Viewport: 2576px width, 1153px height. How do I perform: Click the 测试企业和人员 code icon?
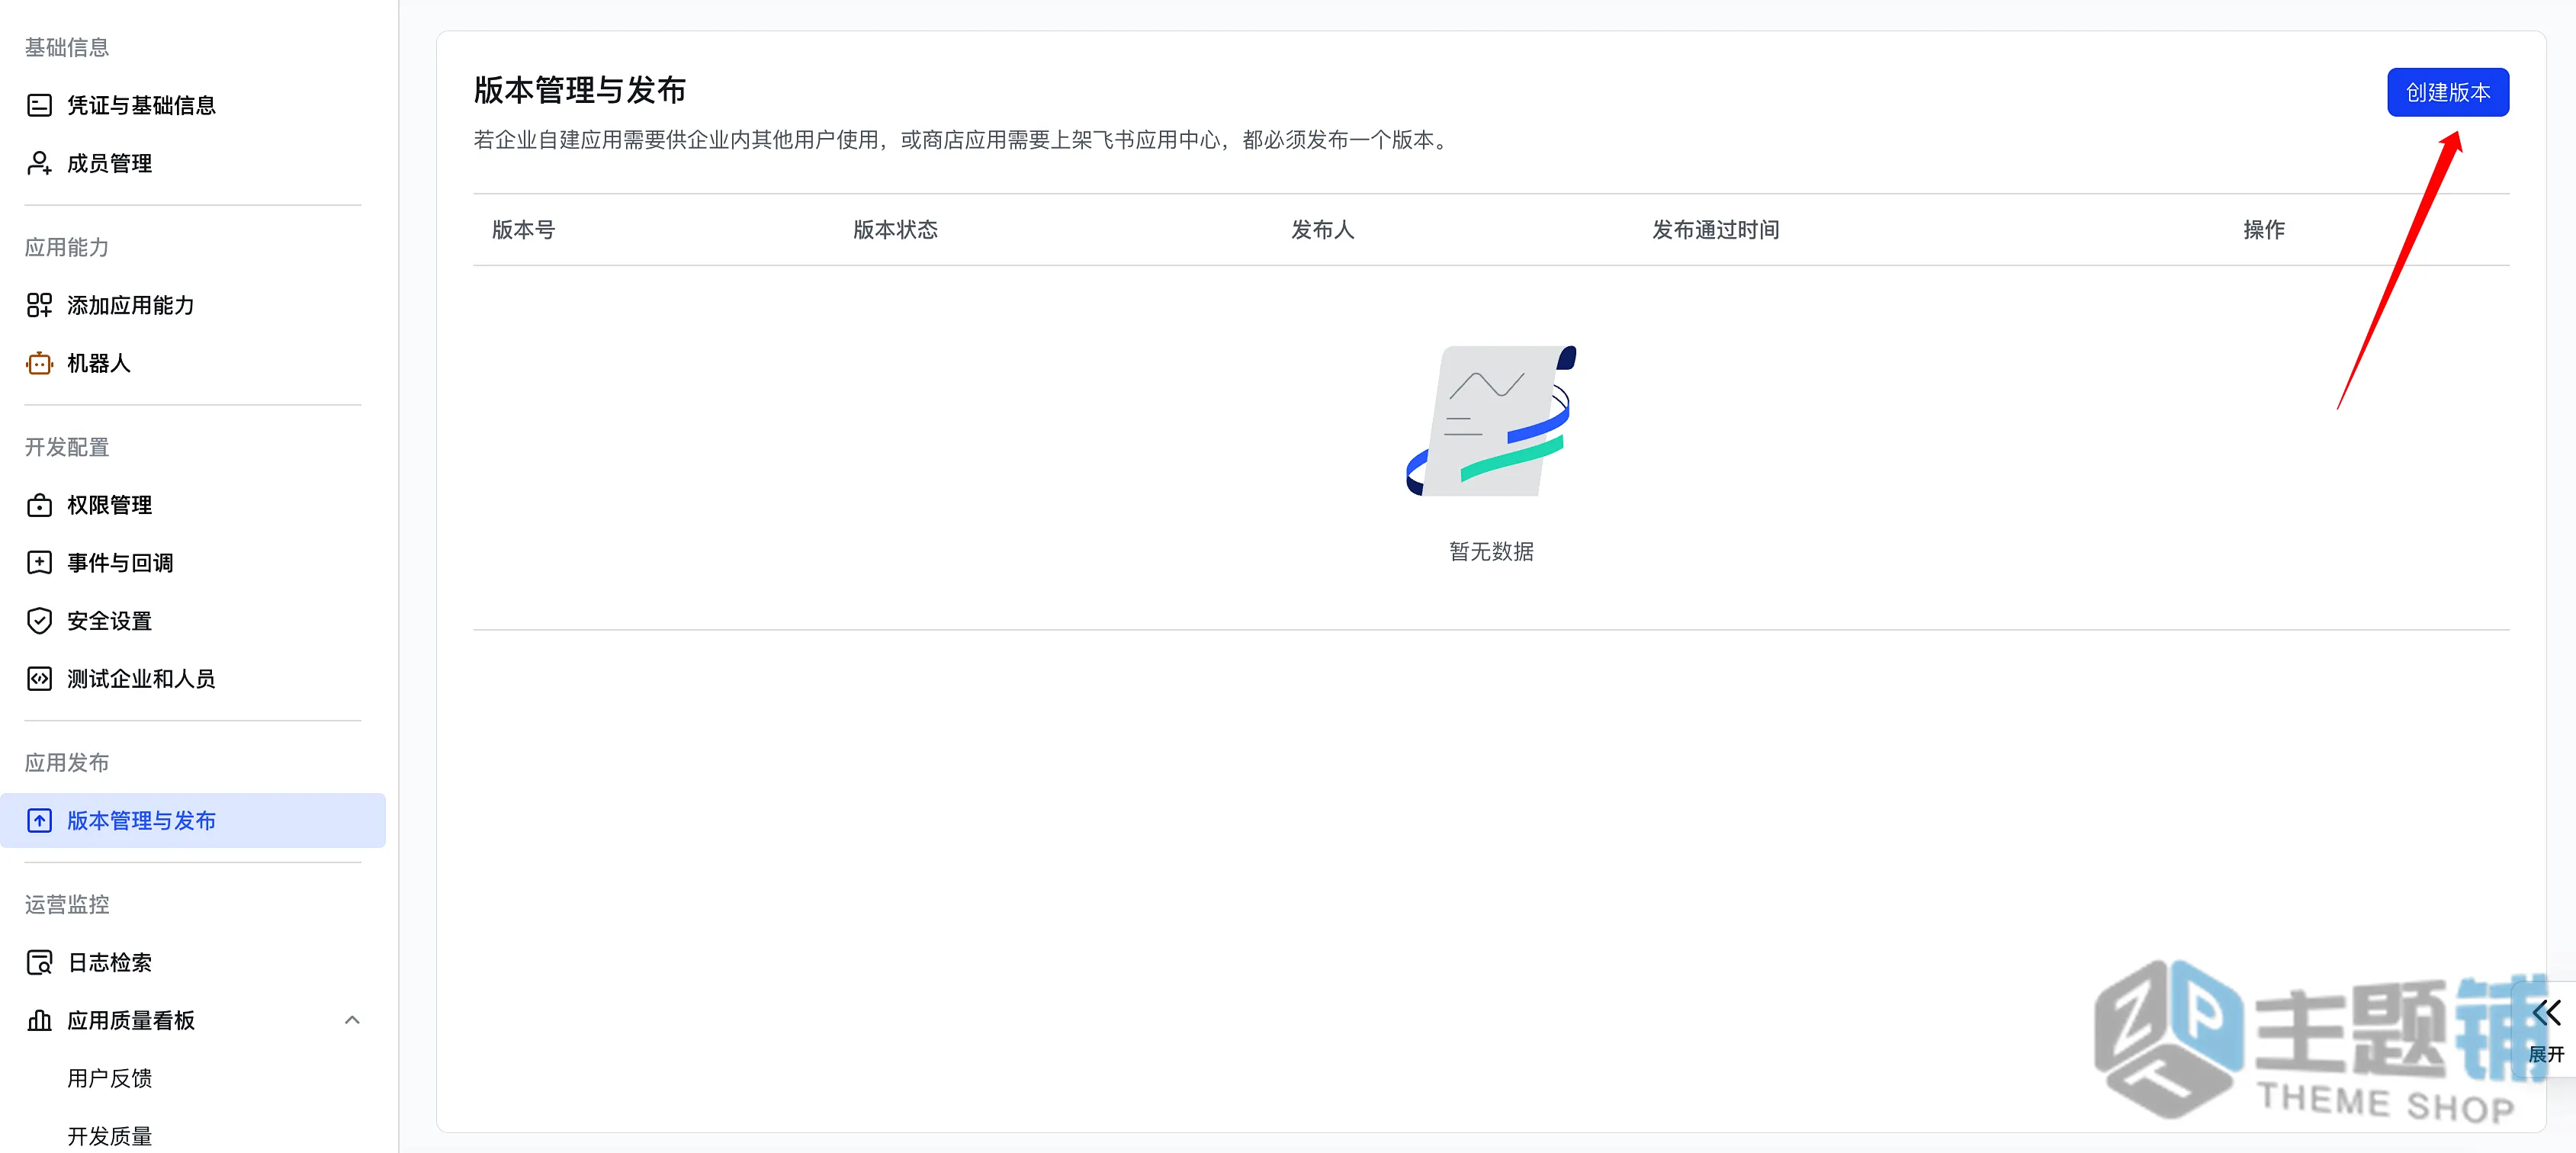click(x=39, y=679)
